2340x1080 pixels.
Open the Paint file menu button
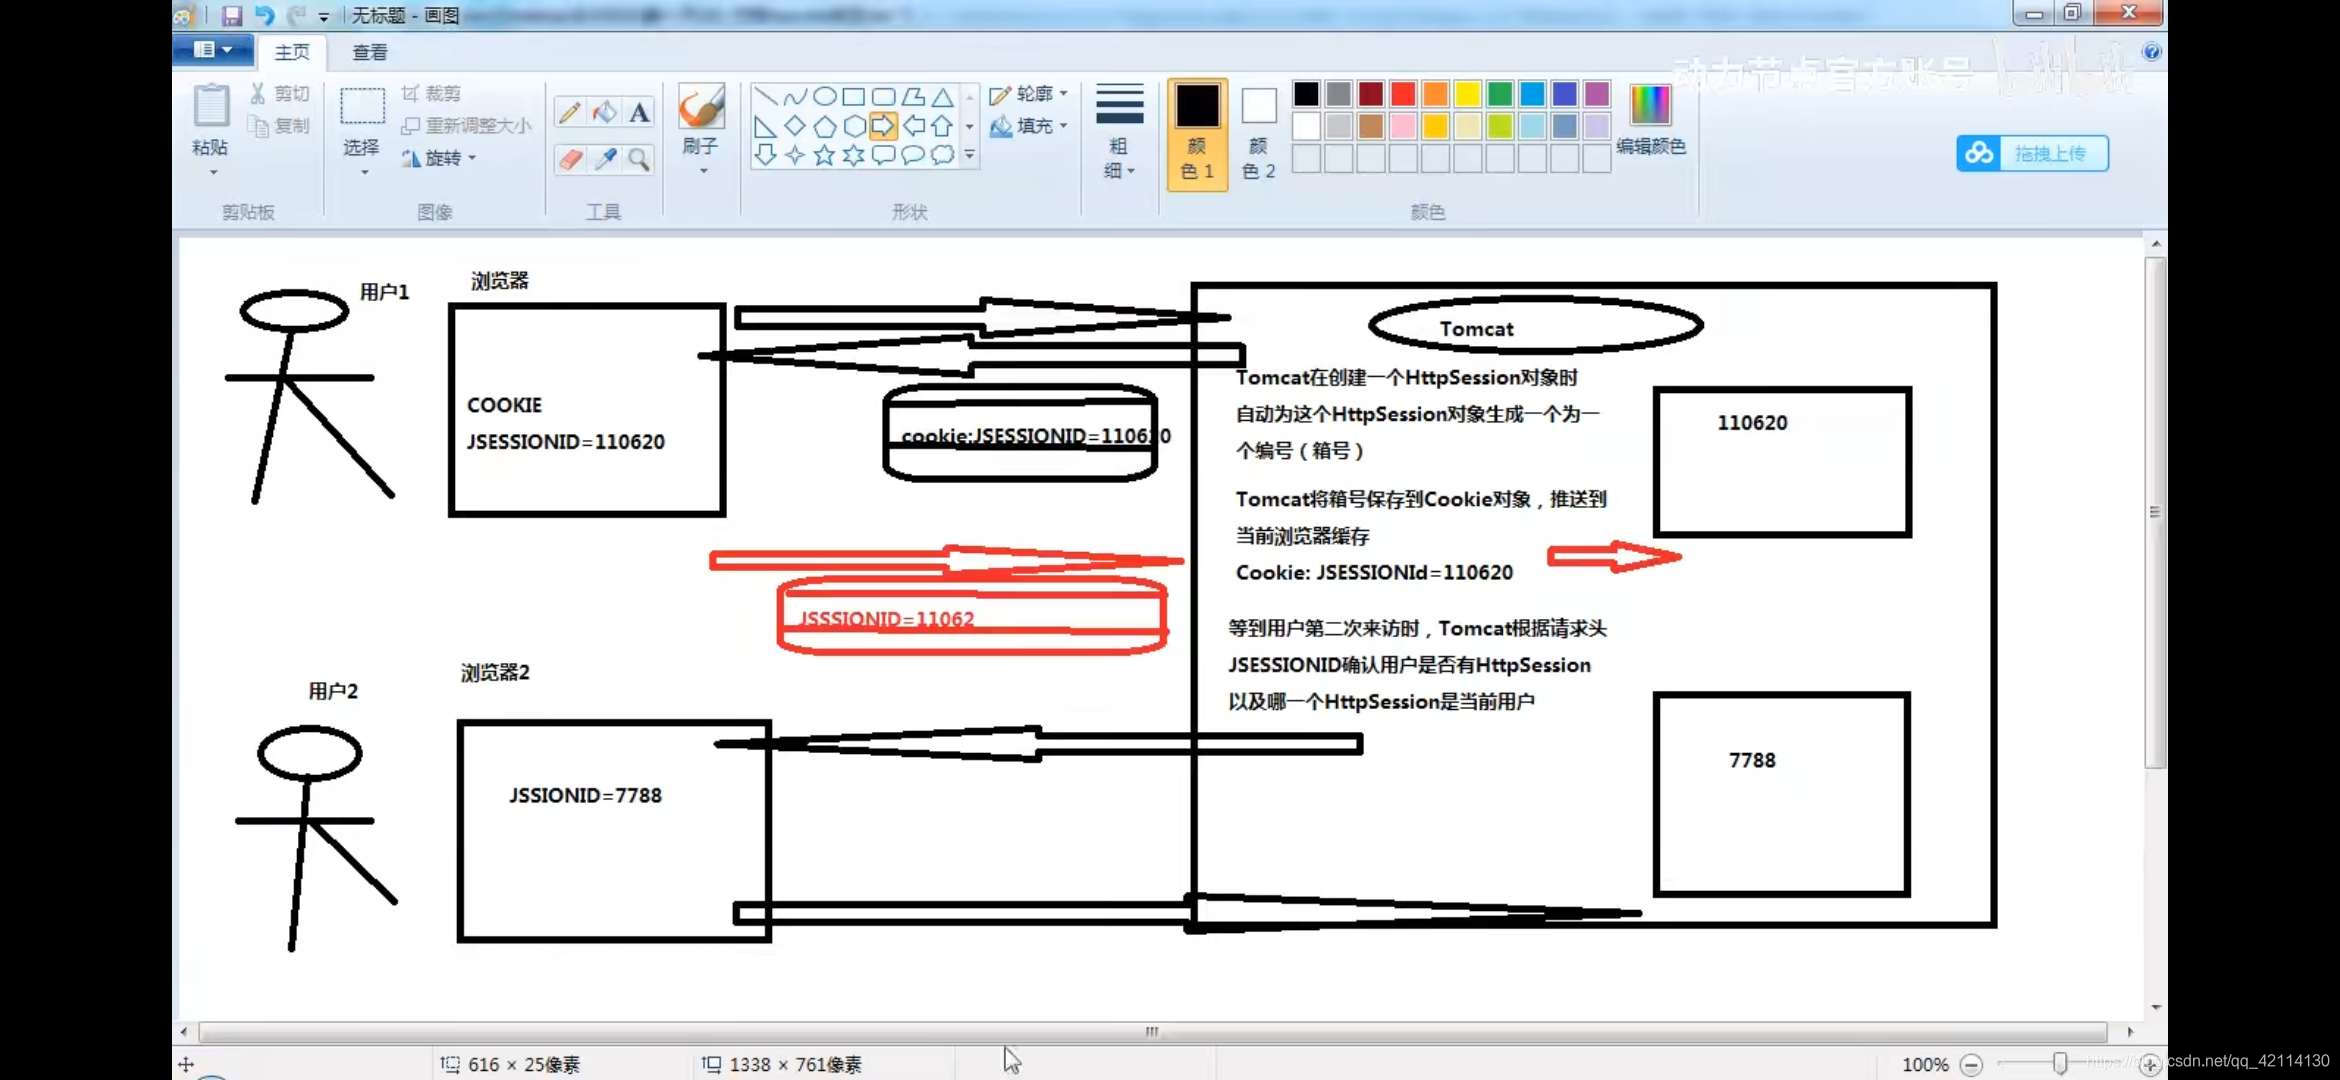click(212, 50)
